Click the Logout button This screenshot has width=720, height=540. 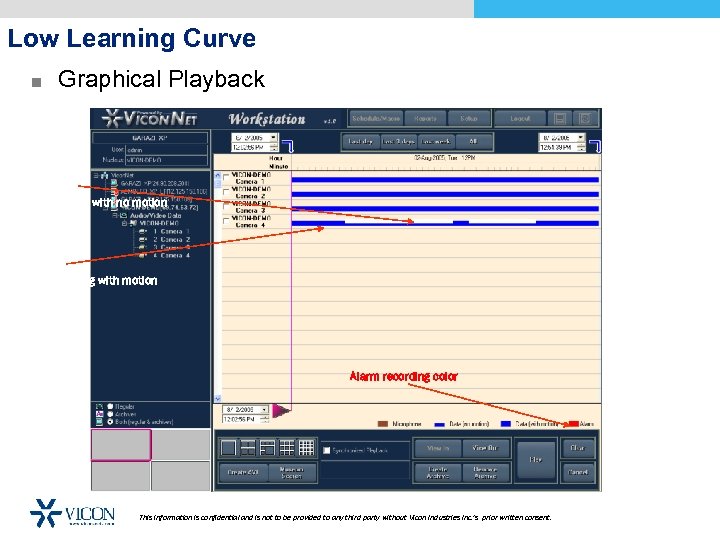[x=520, y=118]
